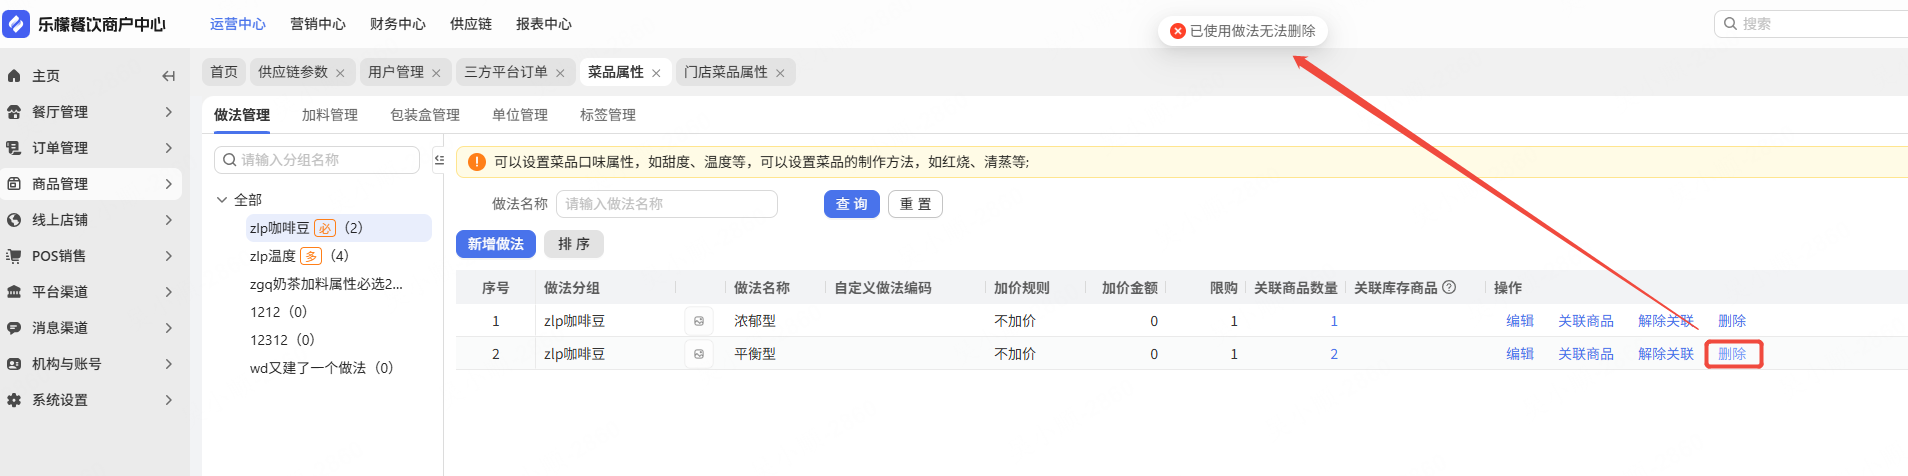
Task: Expand the 订单管理 sidebar menu
Action: pyautogui.click(x=168, y=148)
